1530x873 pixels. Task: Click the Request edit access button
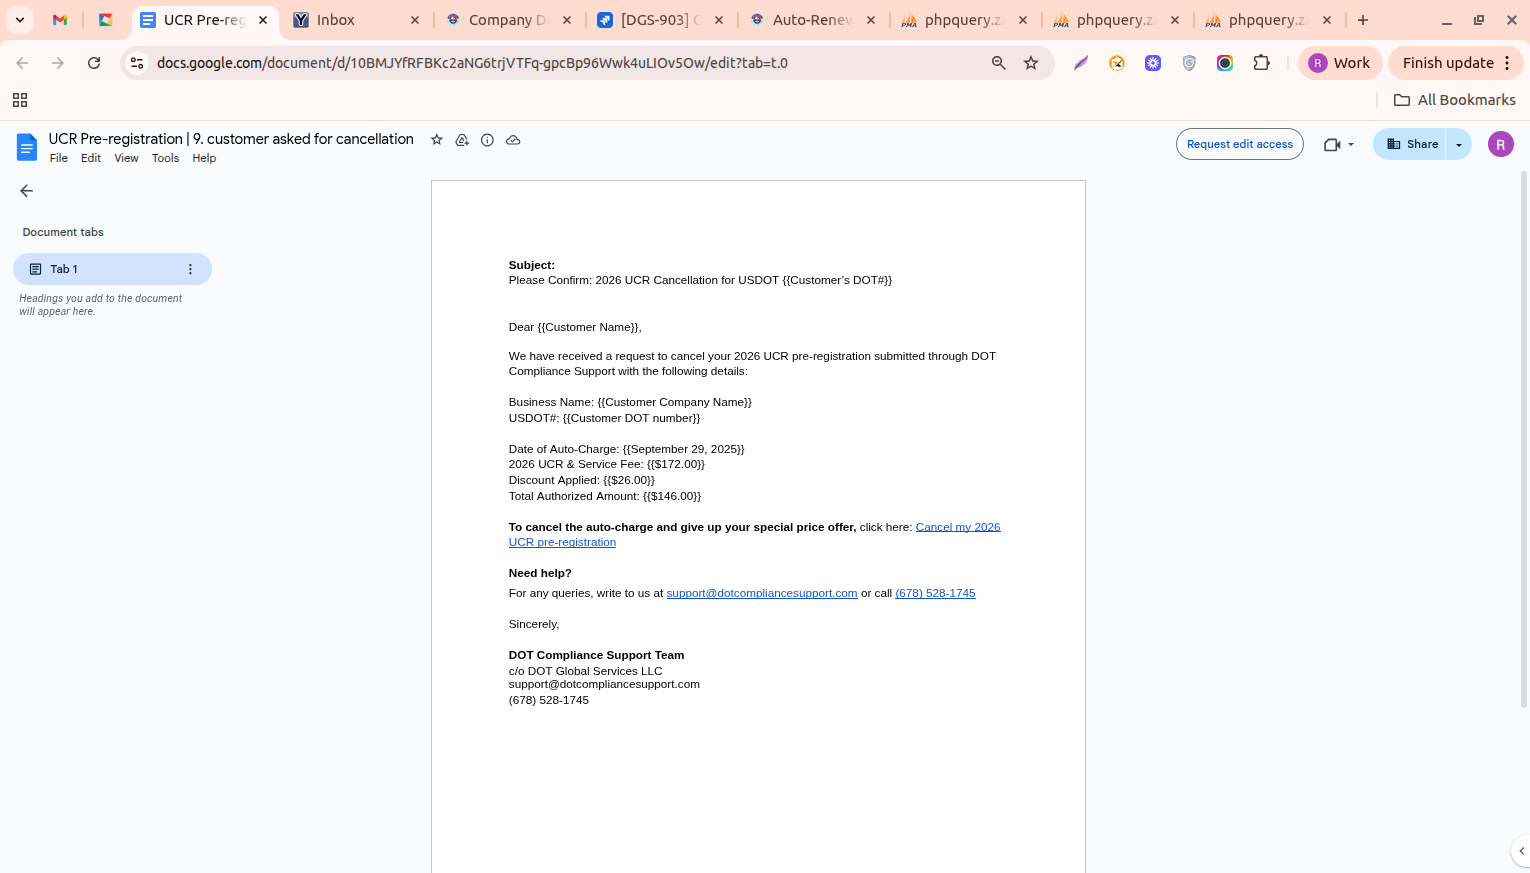[x=1239, y=144]
